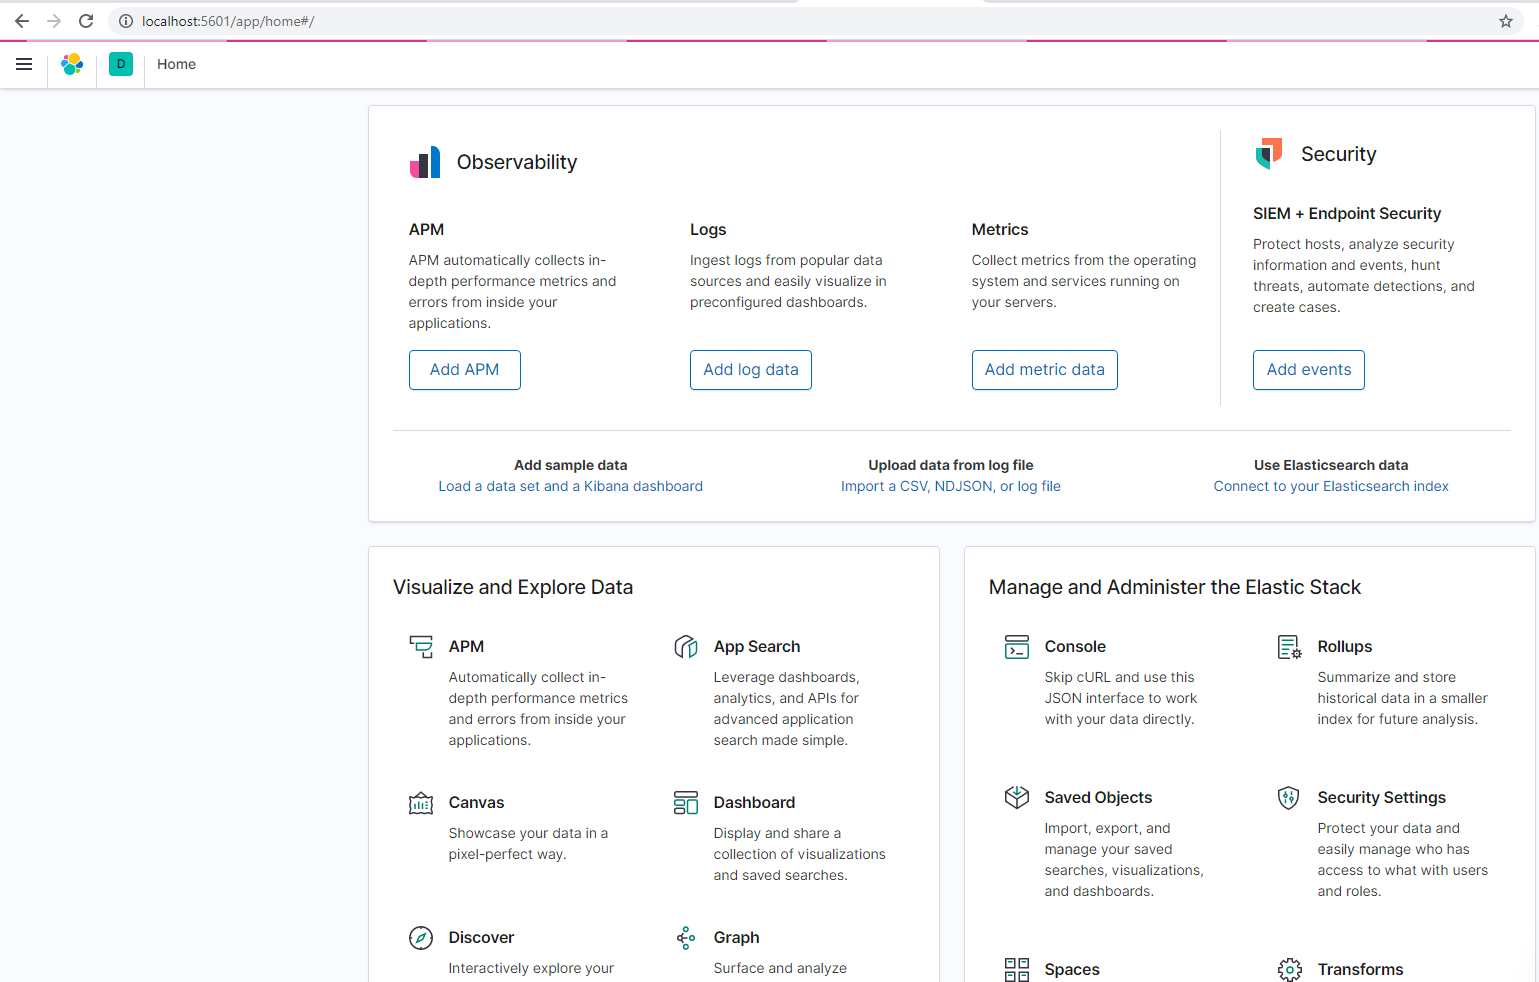
Task: Click the Visualize and Explore Data heading
Action: point(513,588)
